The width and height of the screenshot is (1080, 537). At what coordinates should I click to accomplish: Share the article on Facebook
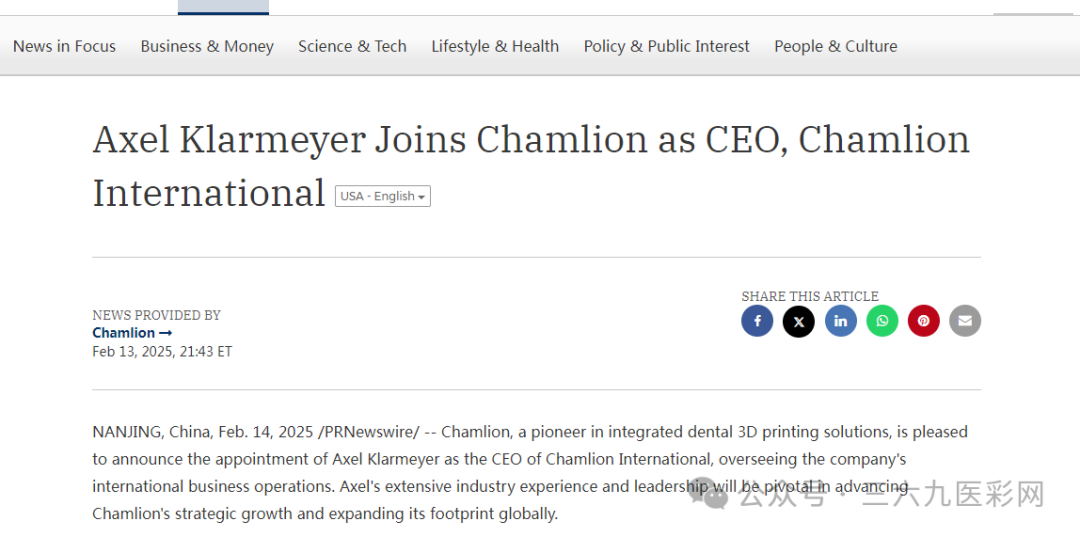click(757, 321)
